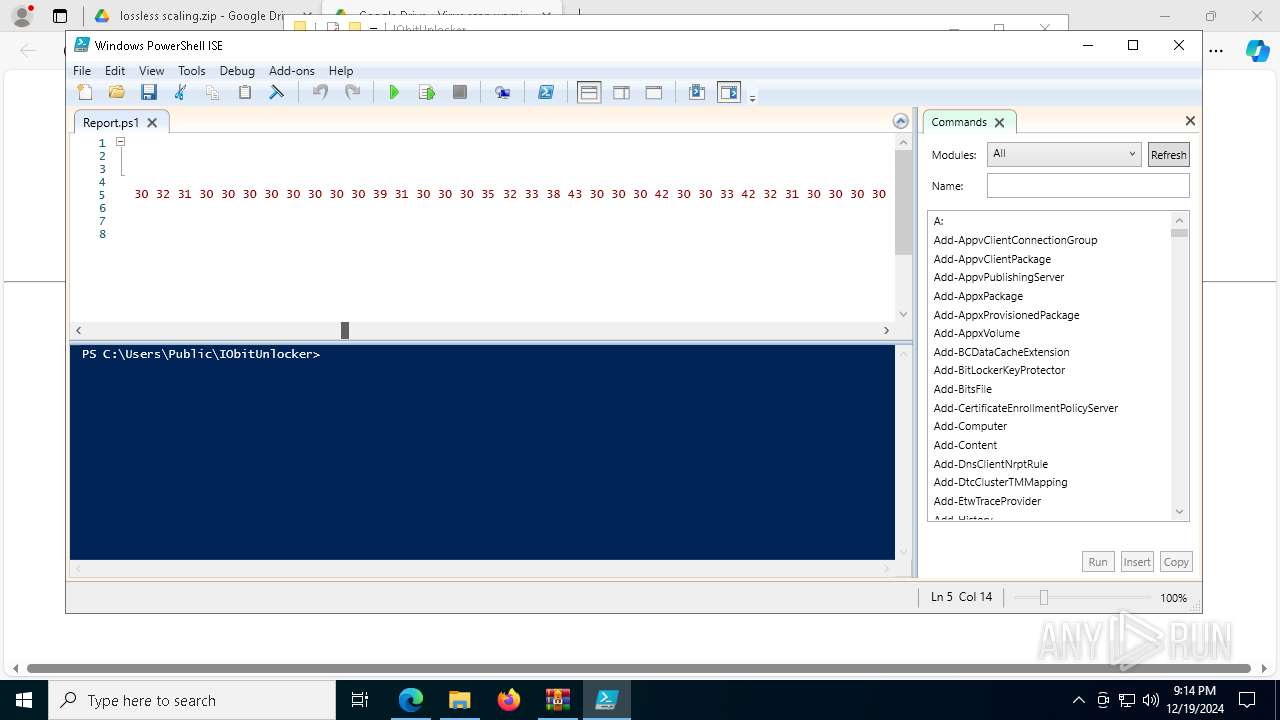
Task: Open Firefox from taskbar
Action: [x=509, y=700]
